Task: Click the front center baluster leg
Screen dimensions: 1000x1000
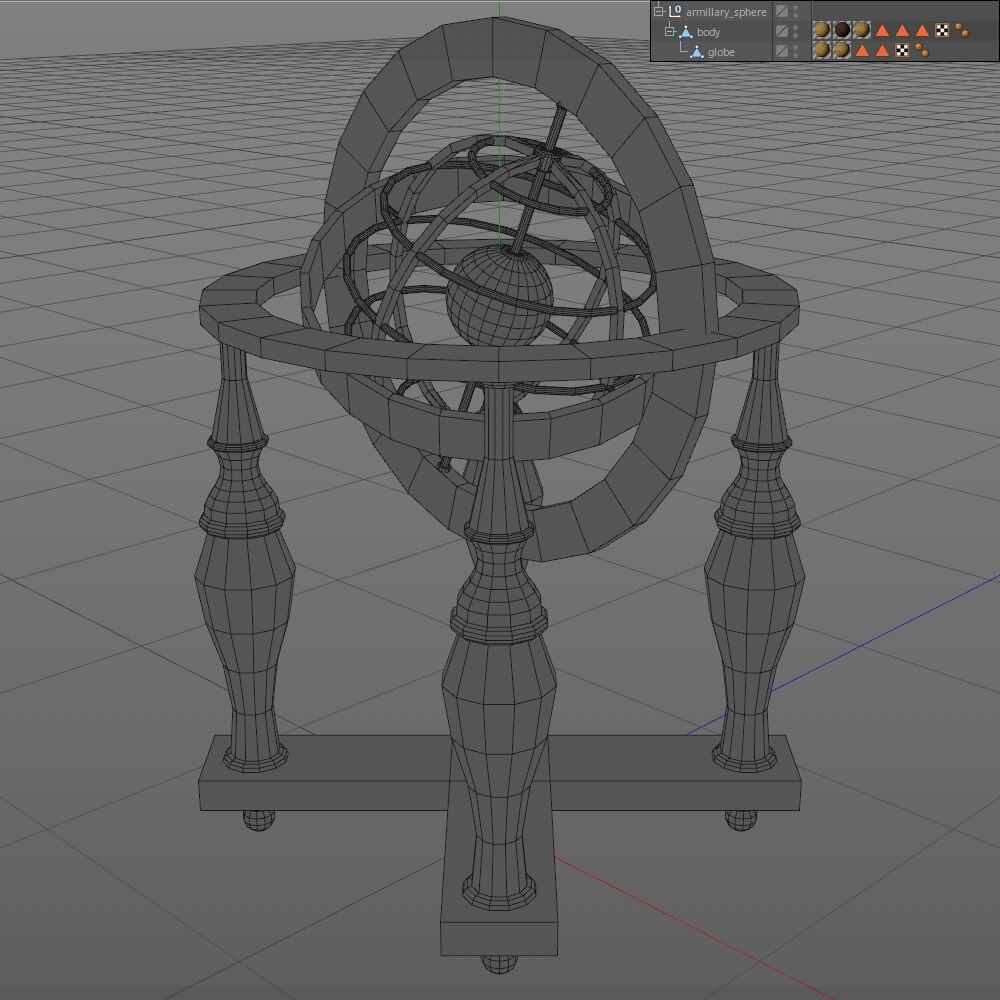Action: [x=499, y=644]
